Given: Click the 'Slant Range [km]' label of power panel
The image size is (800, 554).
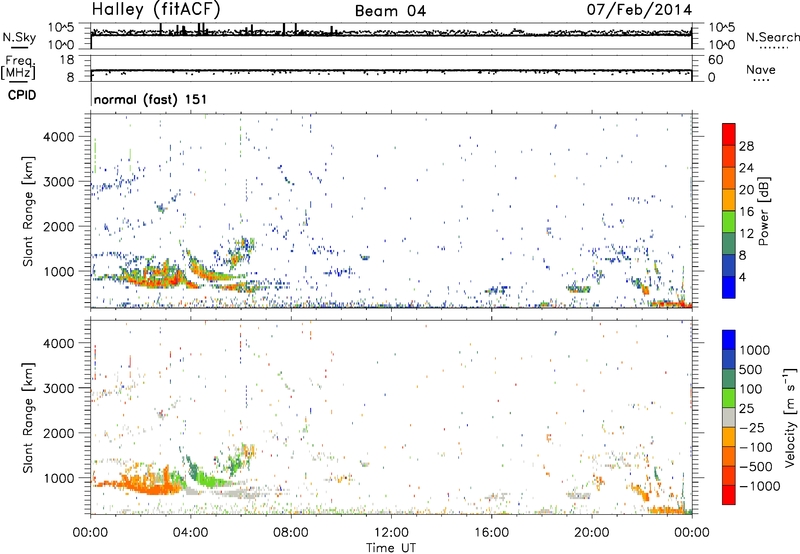Looking at the screenshot, I should 29,211.
